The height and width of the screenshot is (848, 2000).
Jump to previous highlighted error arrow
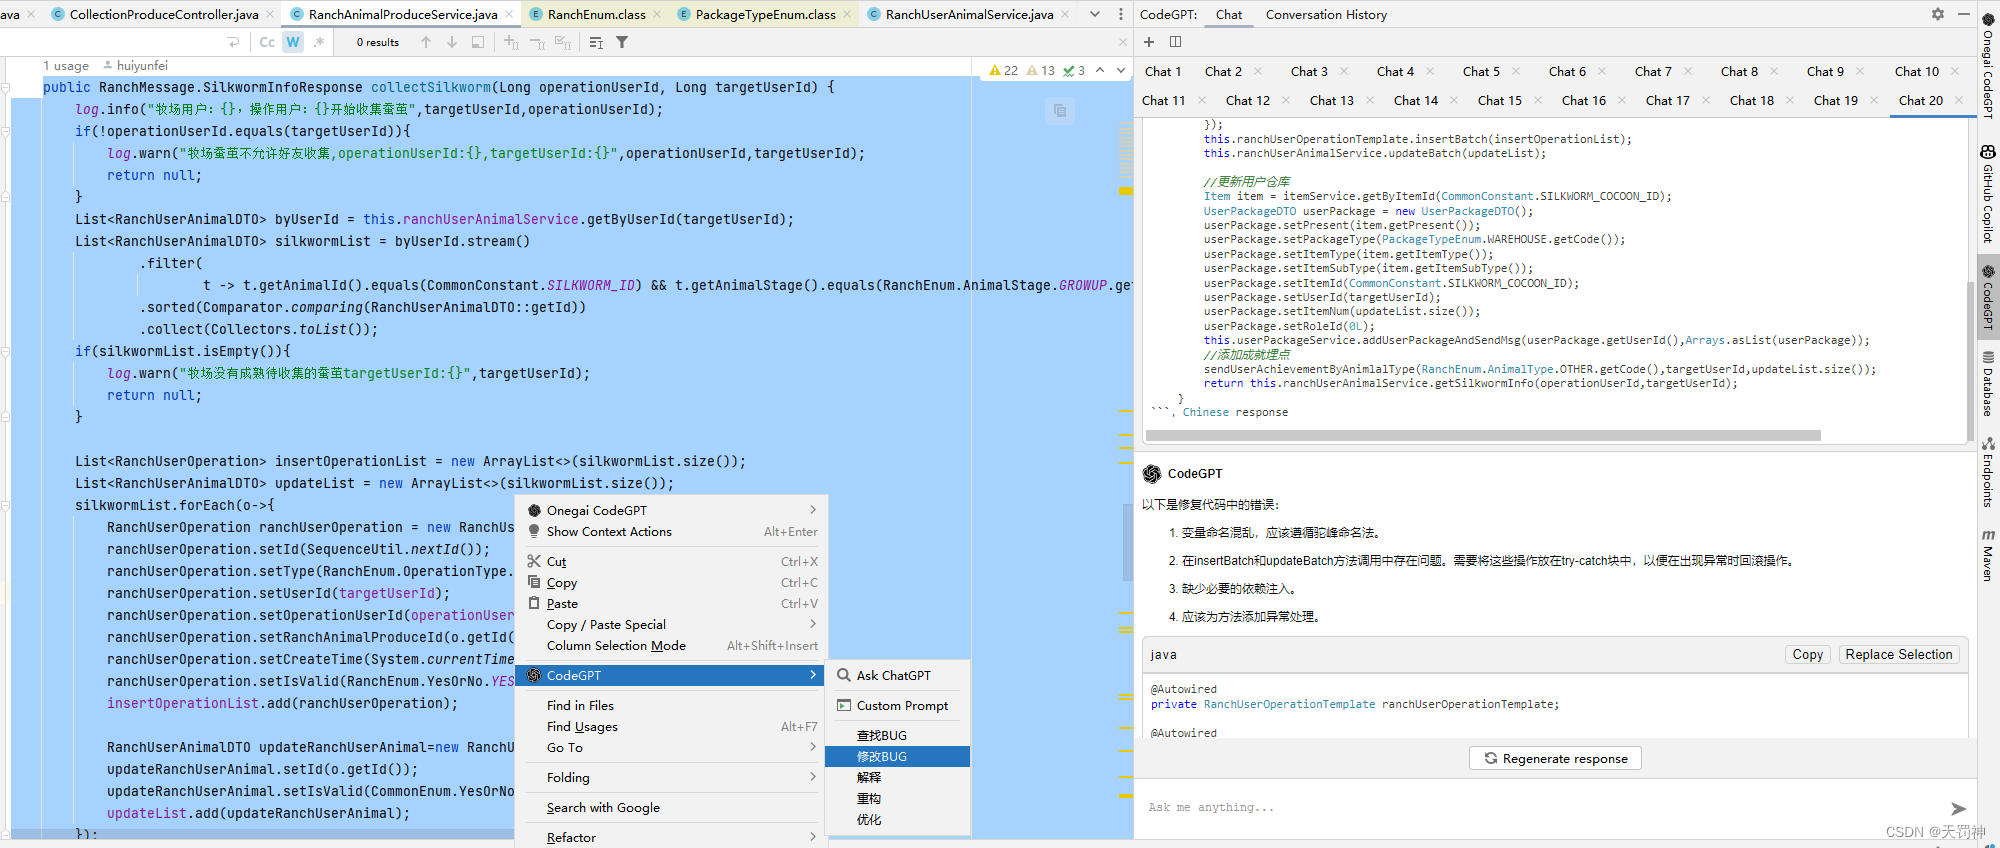[x=1100, y=71]
